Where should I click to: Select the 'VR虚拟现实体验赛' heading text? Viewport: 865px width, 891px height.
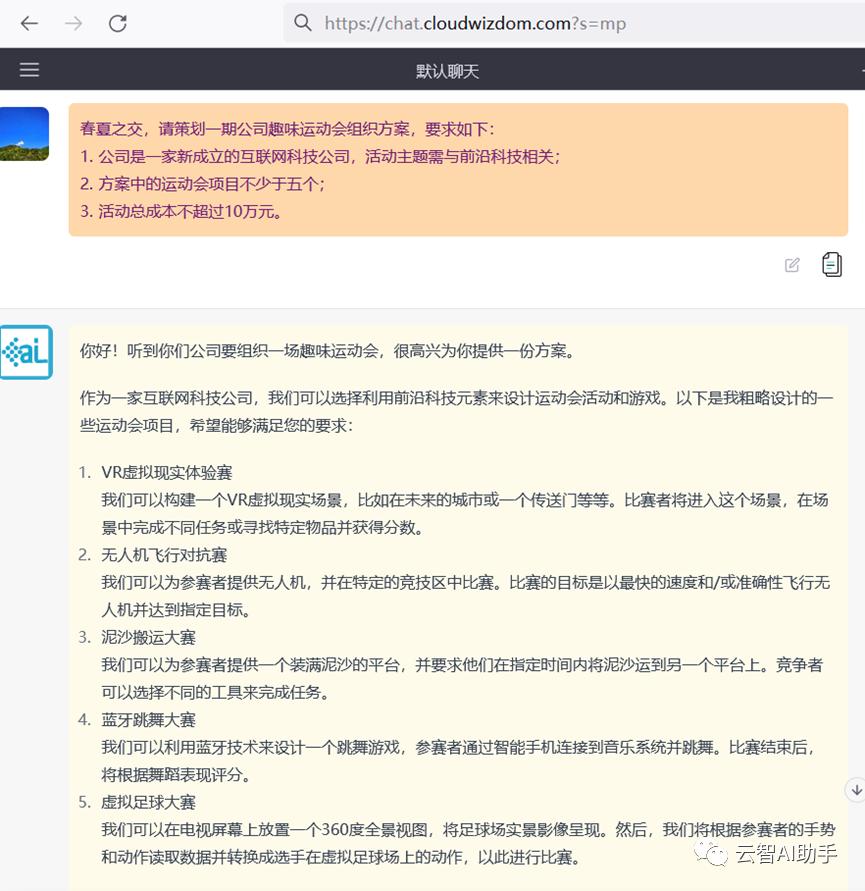pyautogui.click(x=172, y=472)
